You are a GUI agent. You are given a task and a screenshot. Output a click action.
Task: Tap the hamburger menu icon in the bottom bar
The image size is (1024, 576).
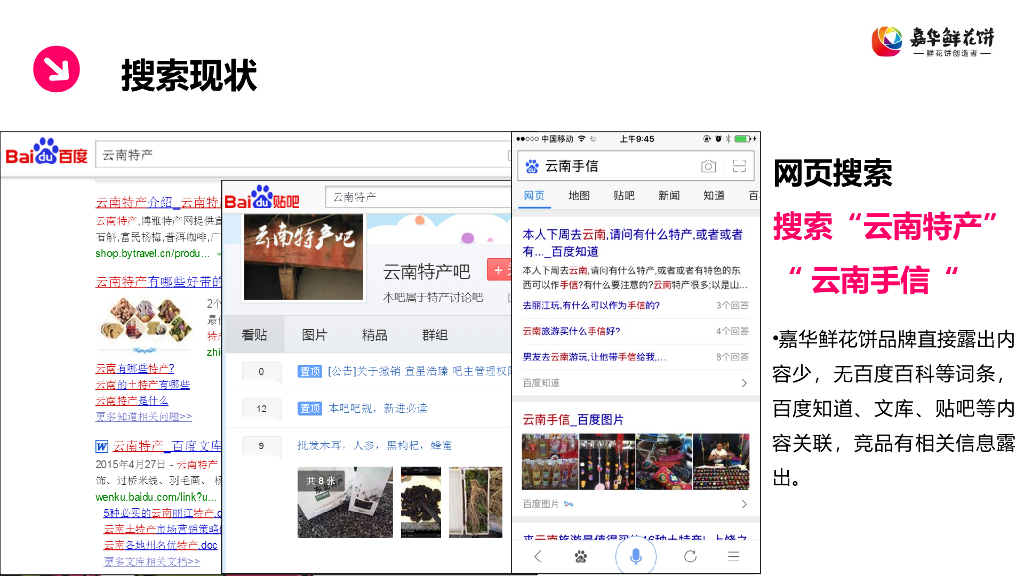point(733,556)
